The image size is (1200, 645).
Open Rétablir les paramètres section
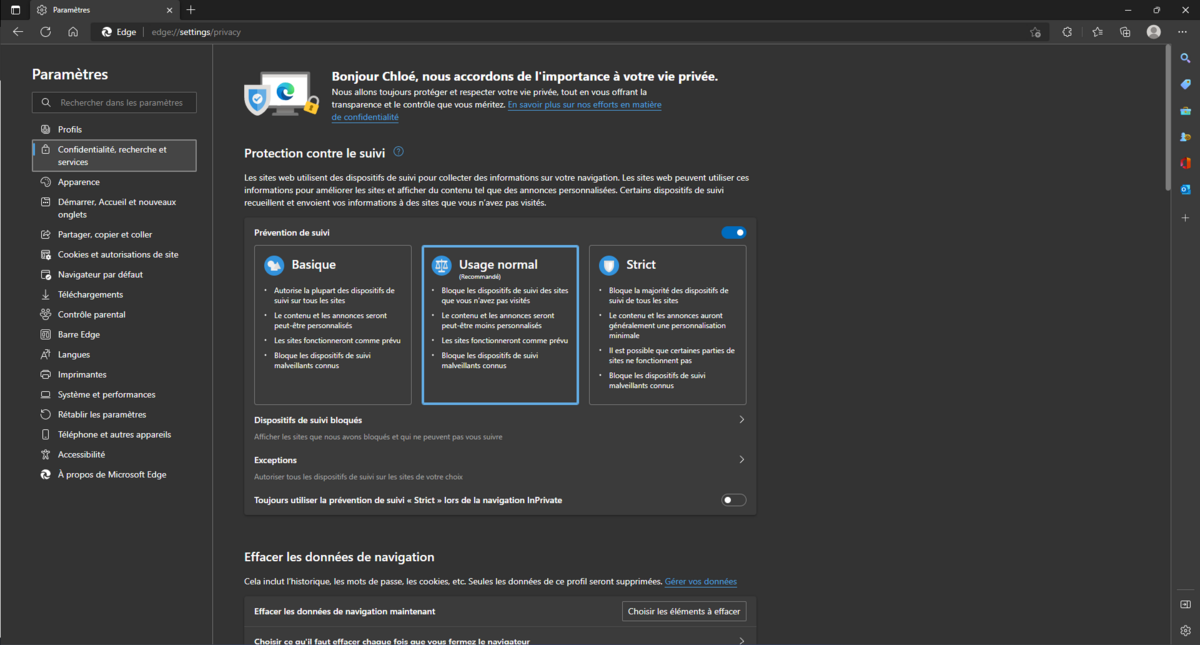coord(114,414)
